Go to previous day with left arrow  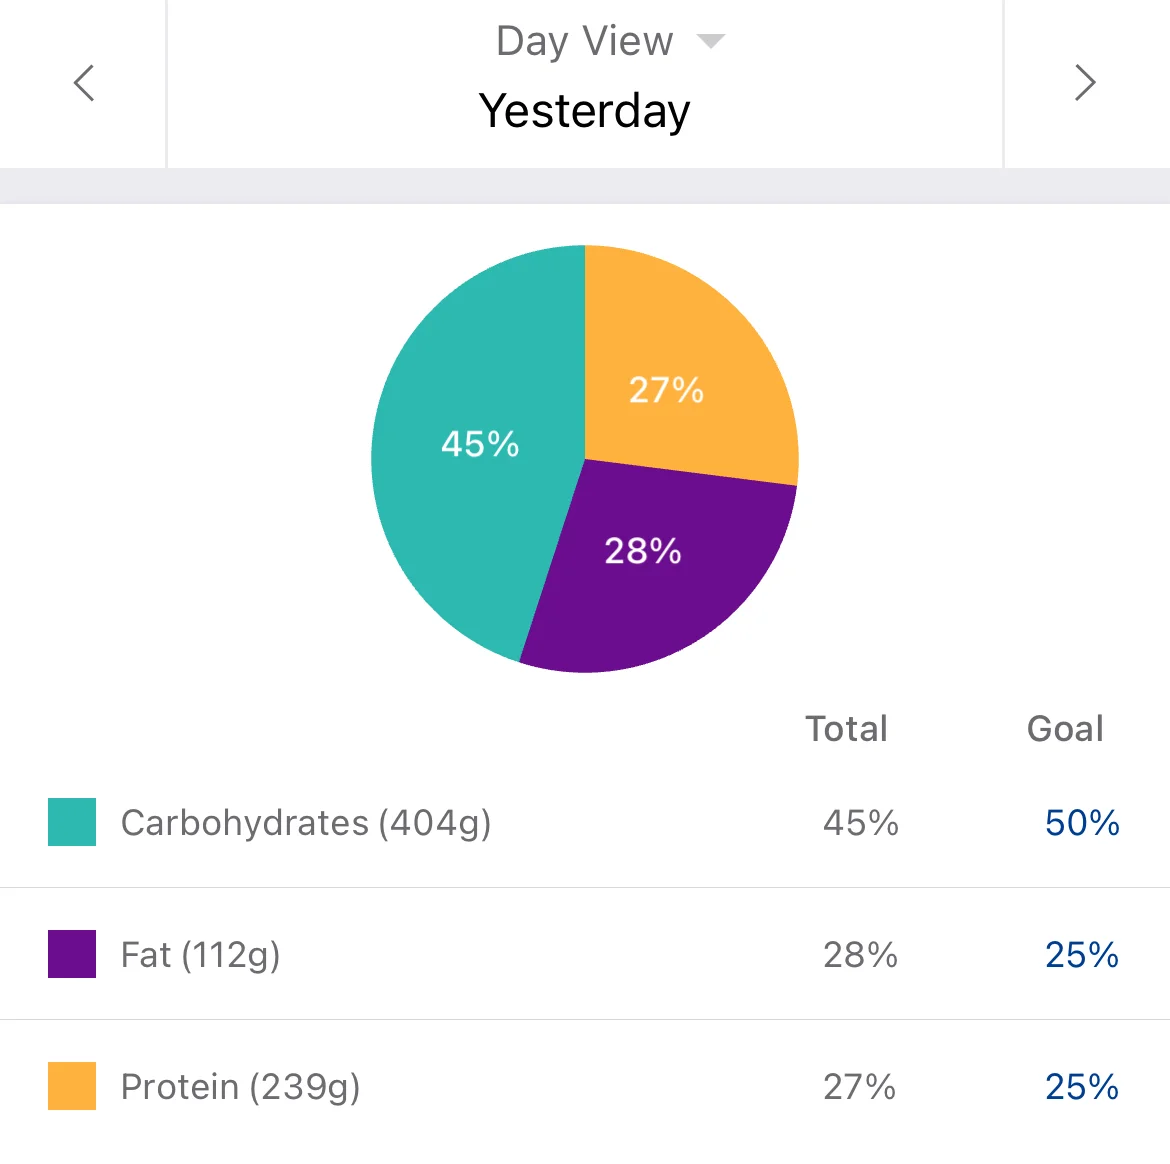pos(84,83)
